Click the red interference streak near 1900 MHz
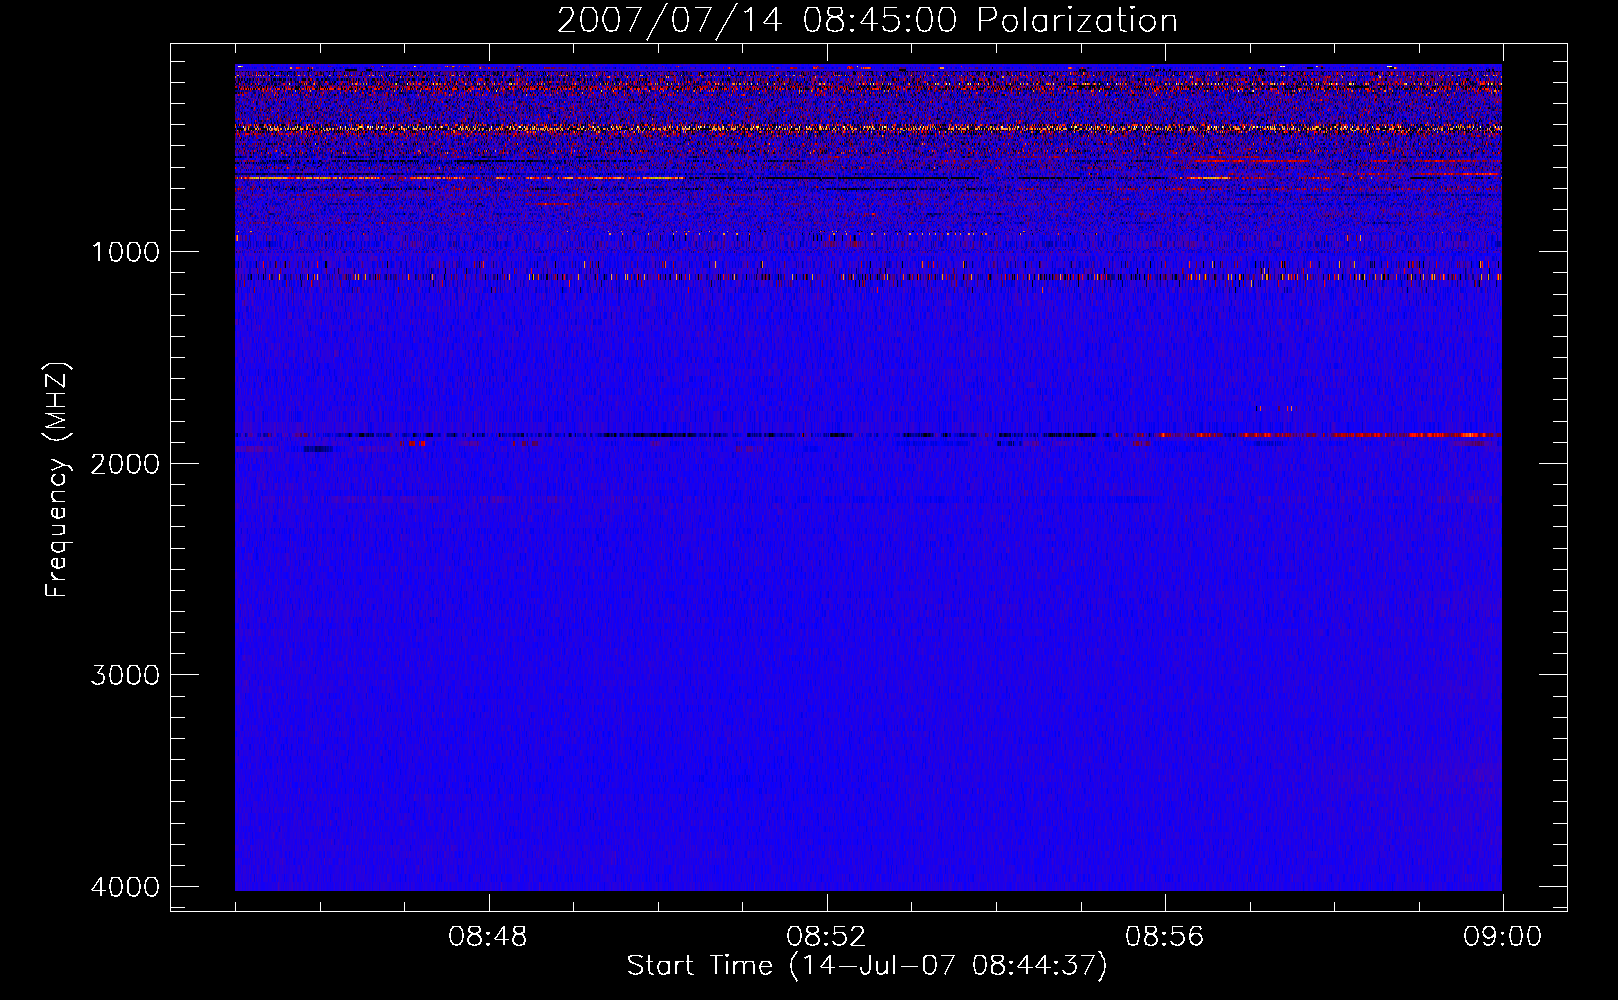 coord(1330,435)
